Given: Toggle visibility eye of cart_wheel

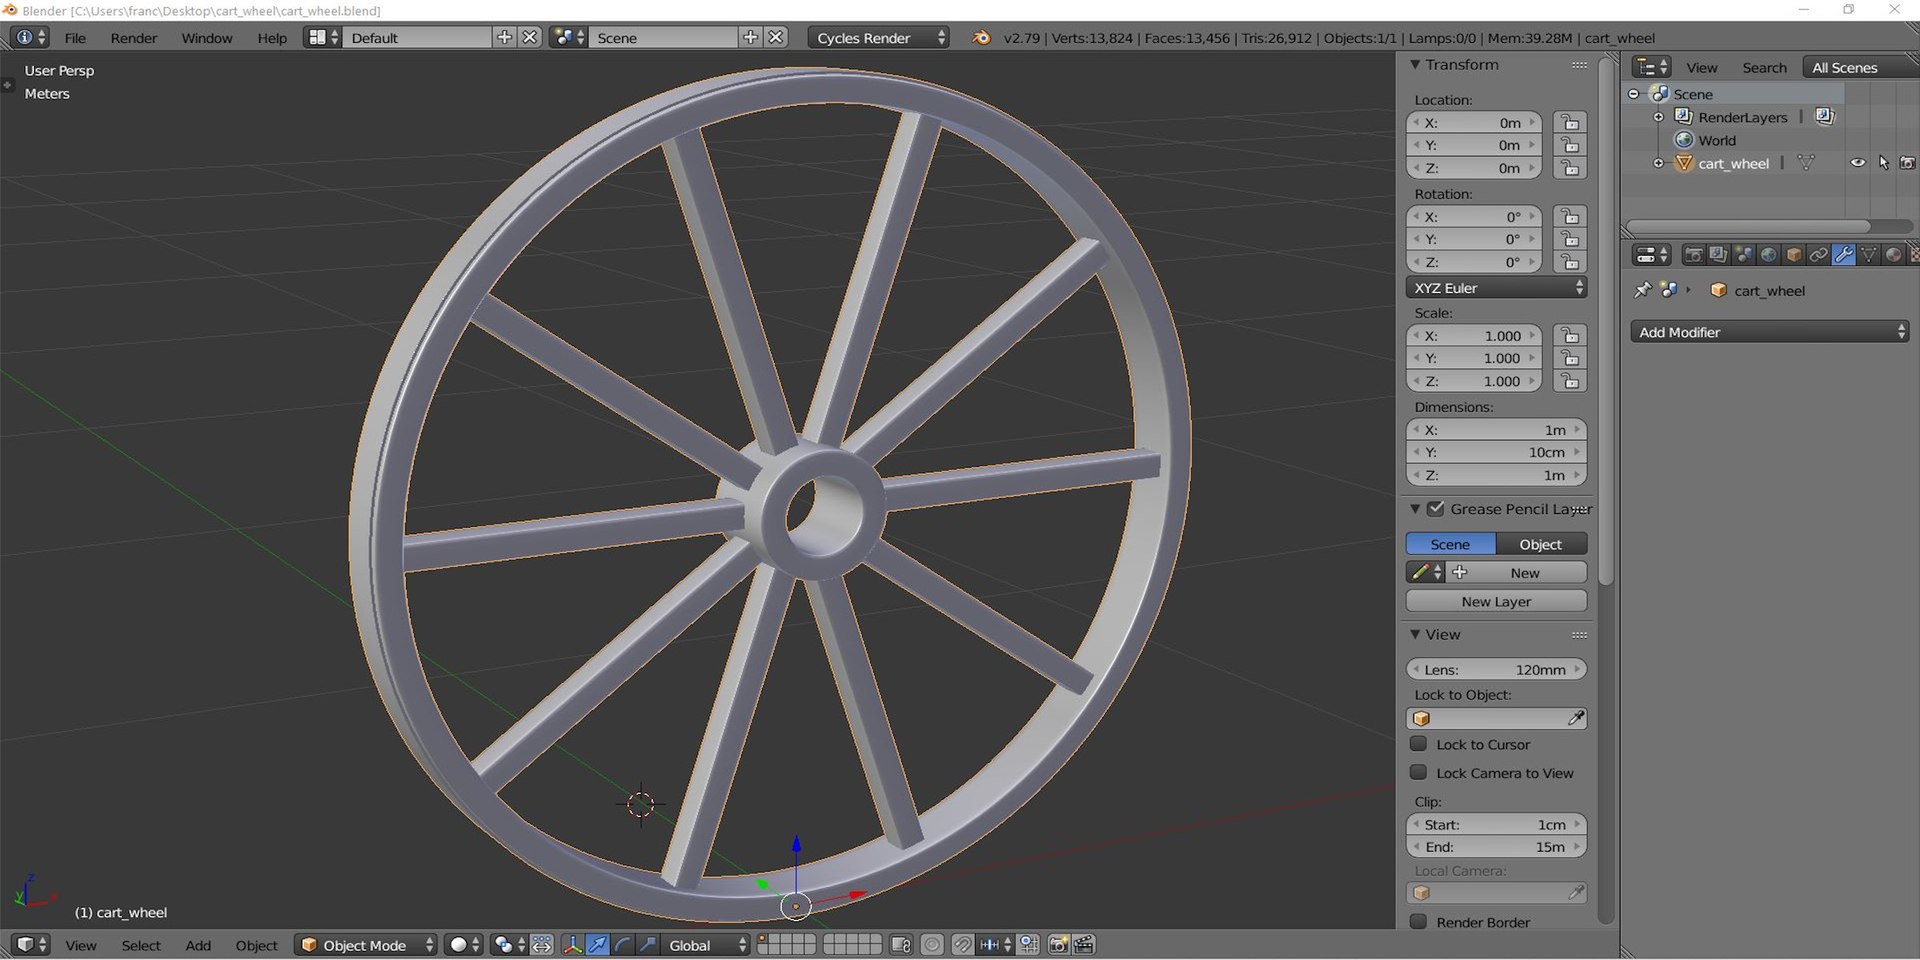Looking at the screenshot, I should coord(1857,163).
